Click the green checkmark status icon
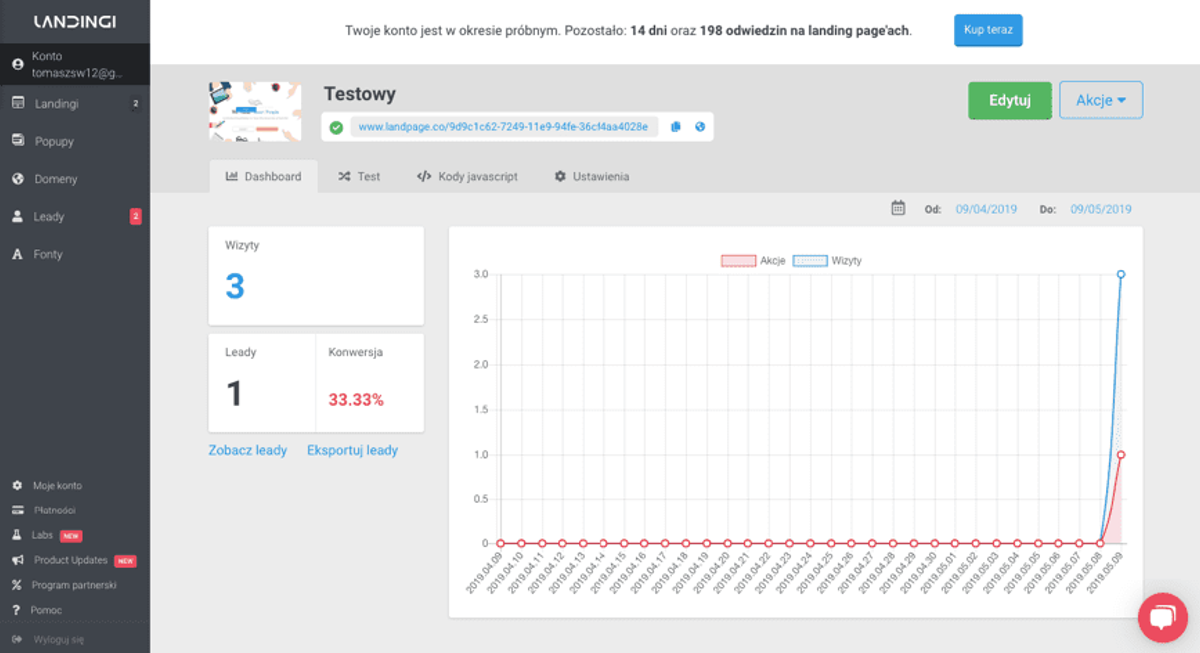Viewport: 1200px width, 653px height. (336, 127)
